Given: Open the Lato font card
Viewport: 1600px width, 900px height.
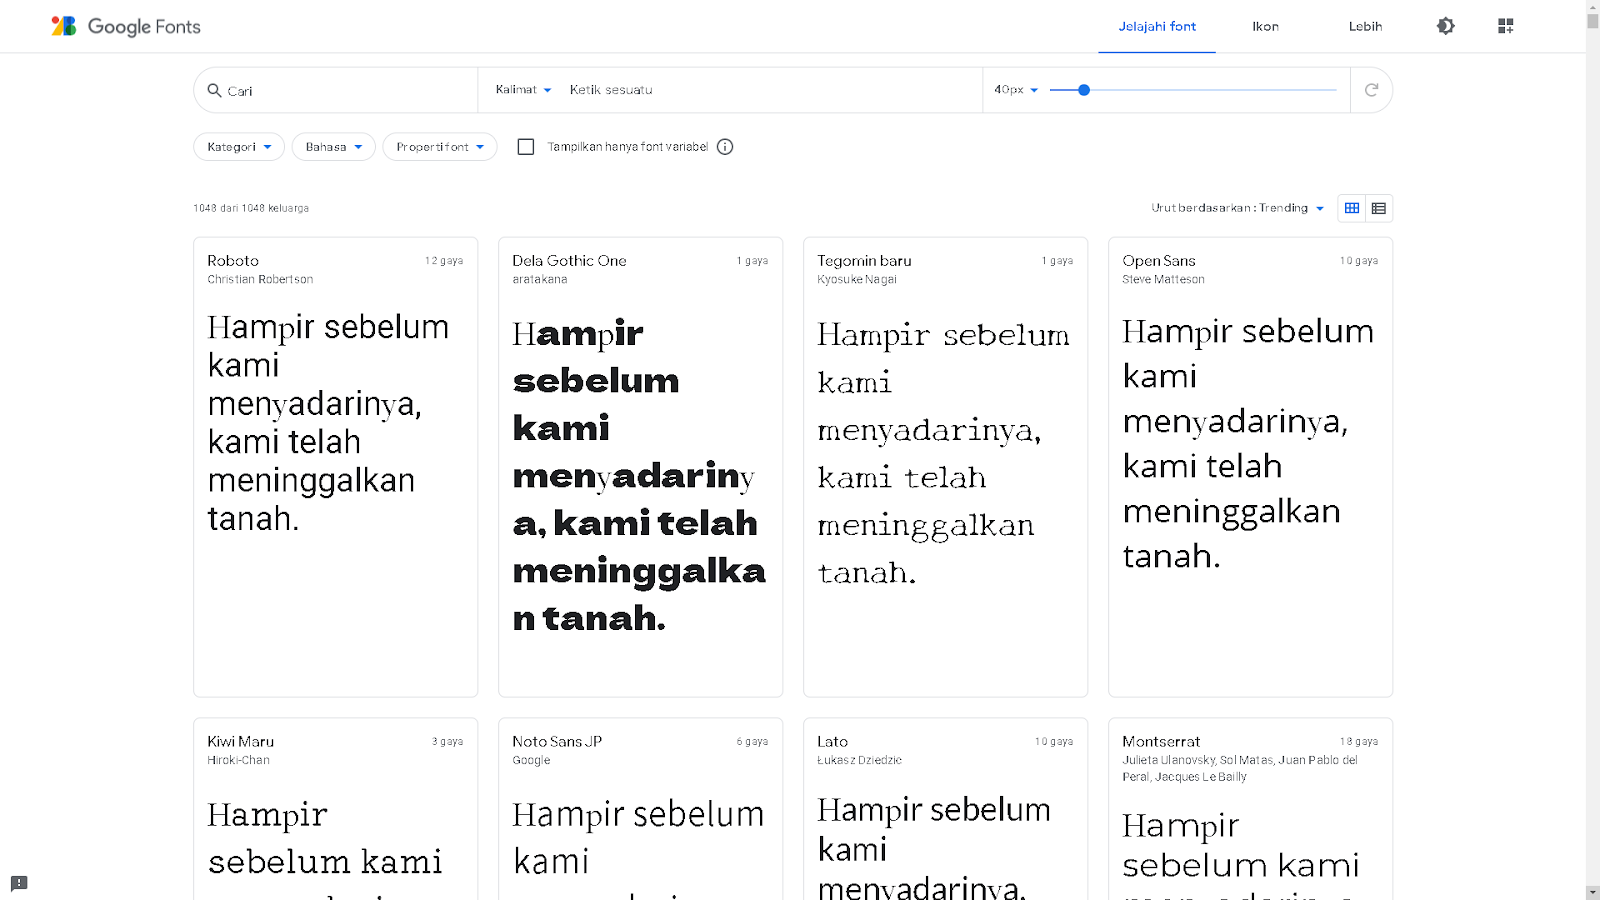Looking at the screenshot, I should (x=946, y=809).
